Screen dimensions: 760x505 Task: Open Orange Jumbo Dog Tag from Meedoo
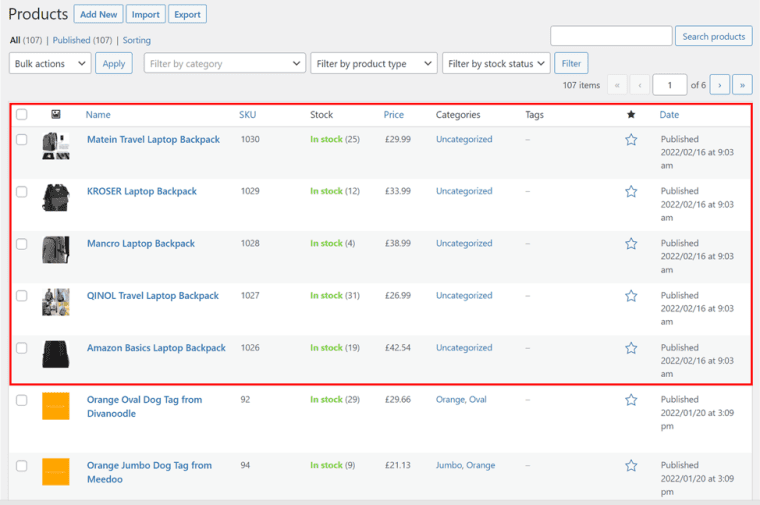click(149, 472)
